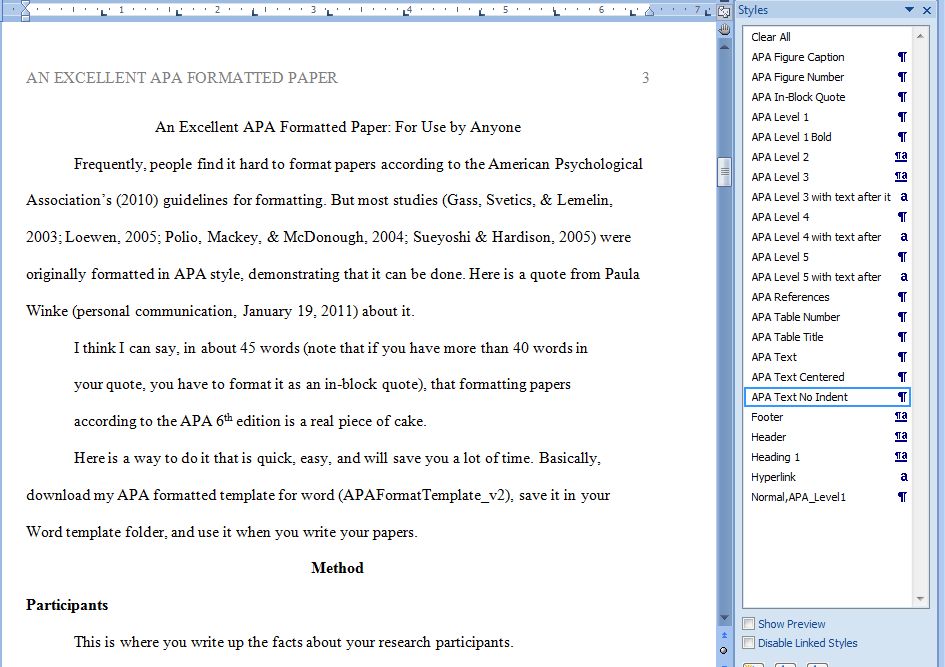Tick the Disable Linked Styles checkbox
Screen dimensions: 945x667
pyautogui.click(x=749, y=643)
